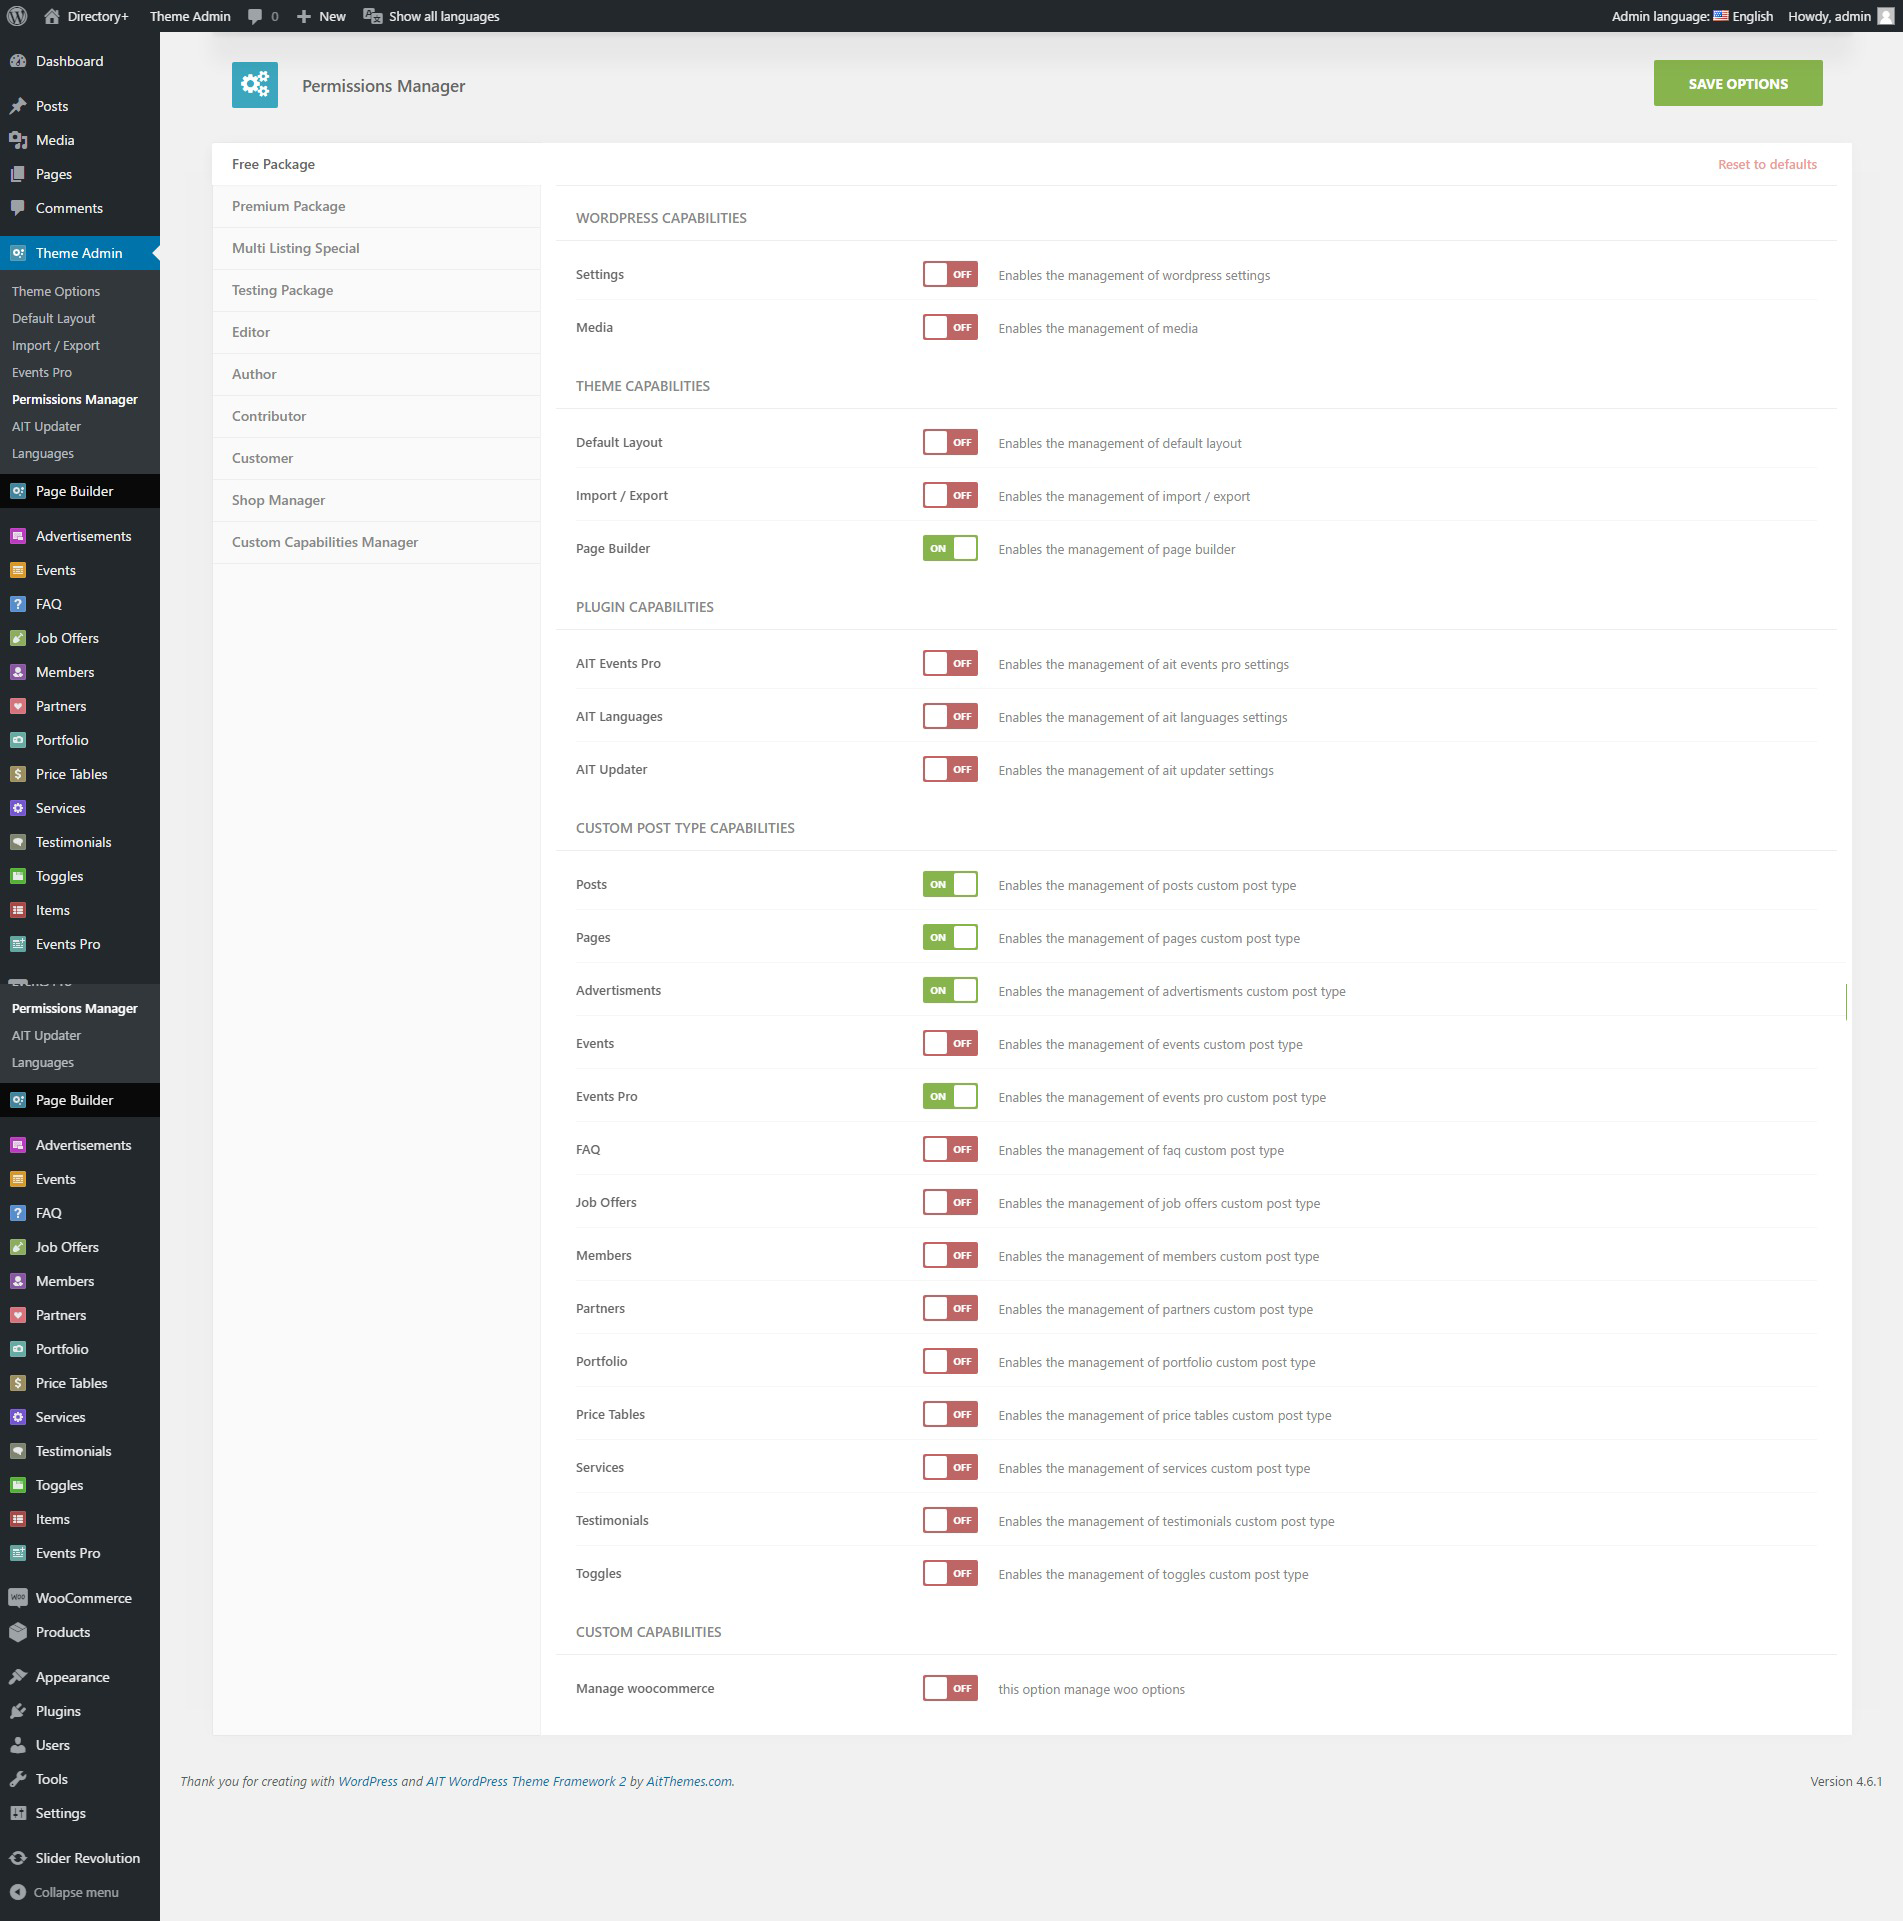Click the Permissions Manager gears header icon
1903x1921 pixels.
255,85
